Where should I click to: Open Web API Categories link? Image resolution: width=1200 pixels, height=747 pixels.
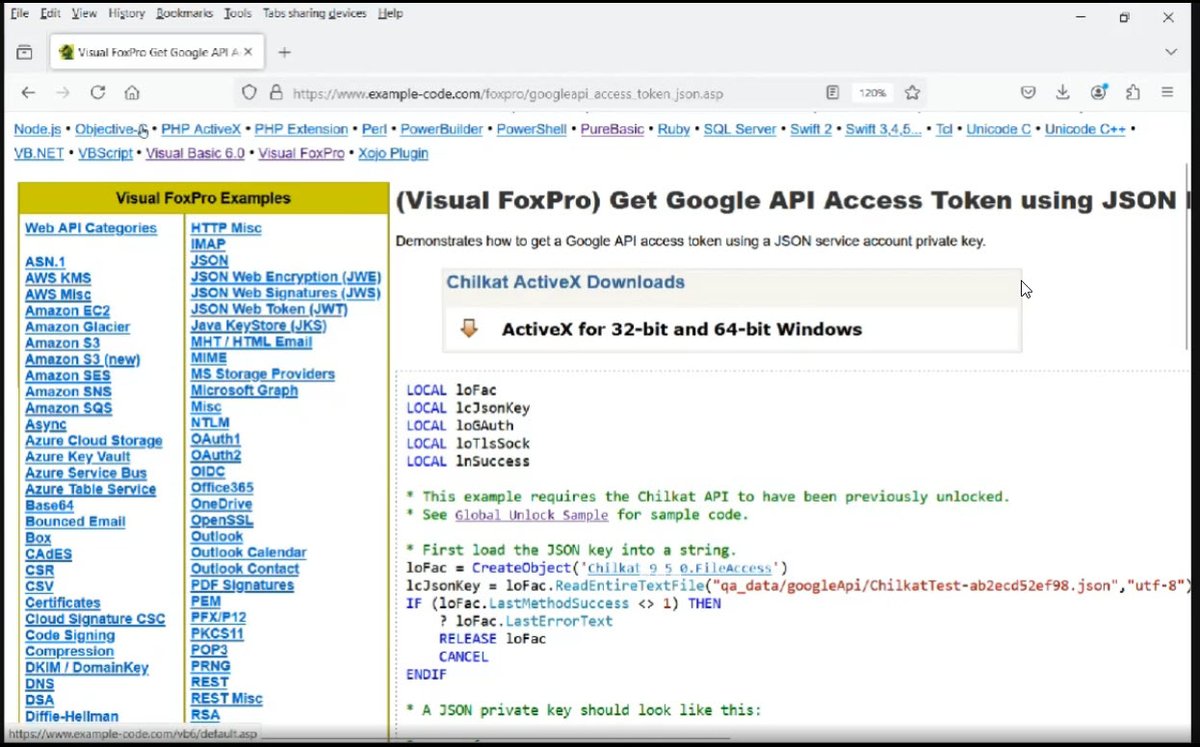91,228
